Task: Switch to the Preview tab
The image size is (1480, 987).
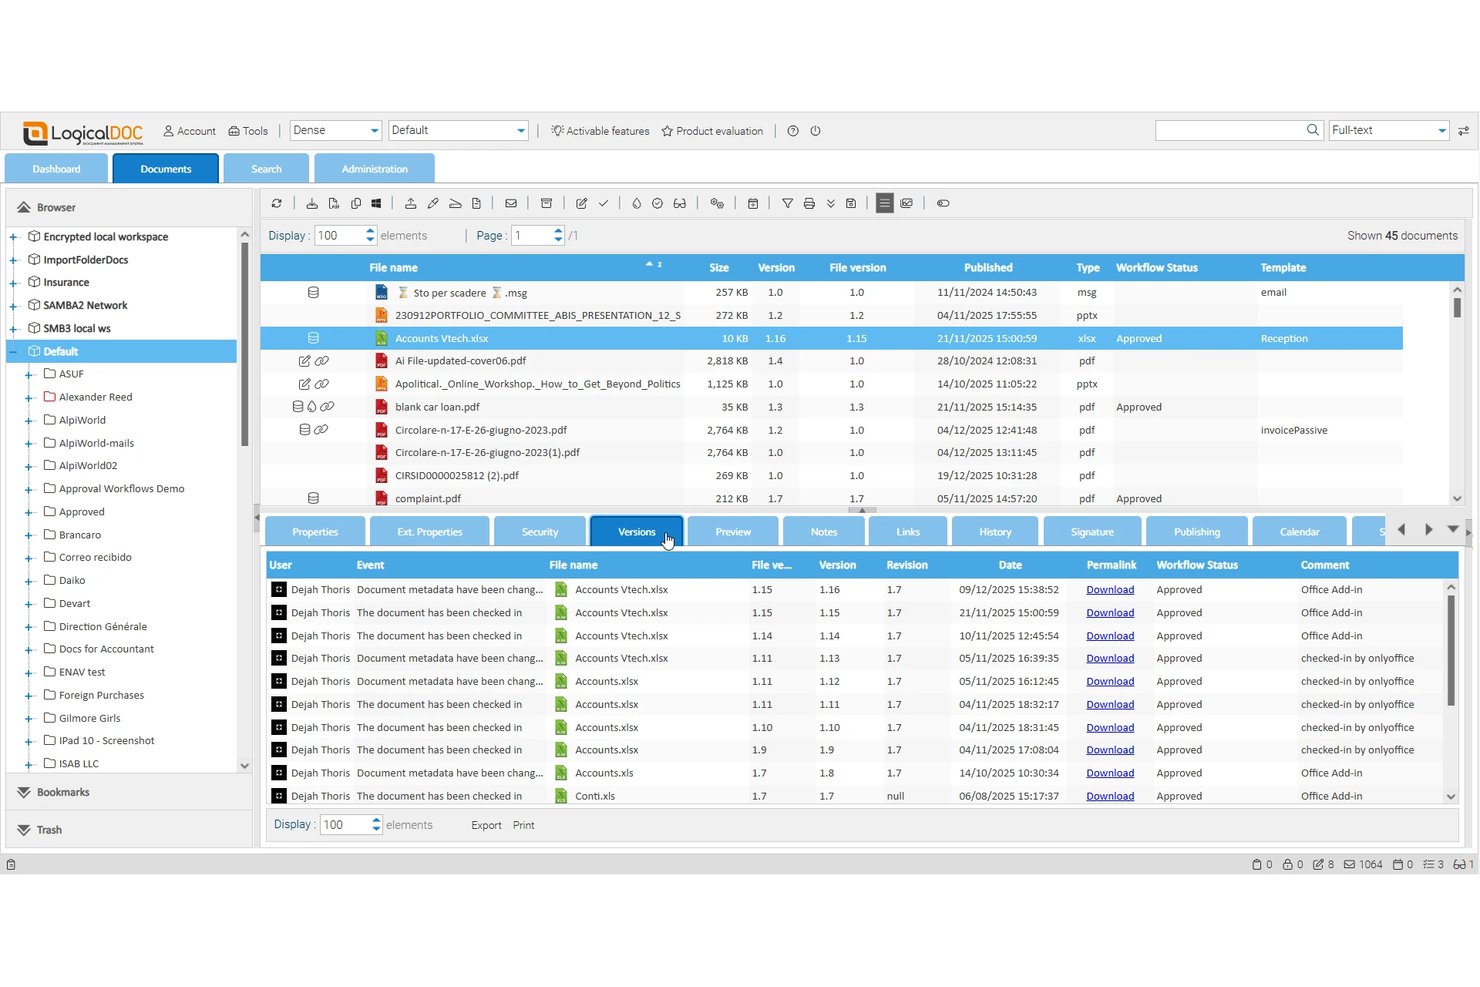Action: pyautogui.click(x=733, y=532)
